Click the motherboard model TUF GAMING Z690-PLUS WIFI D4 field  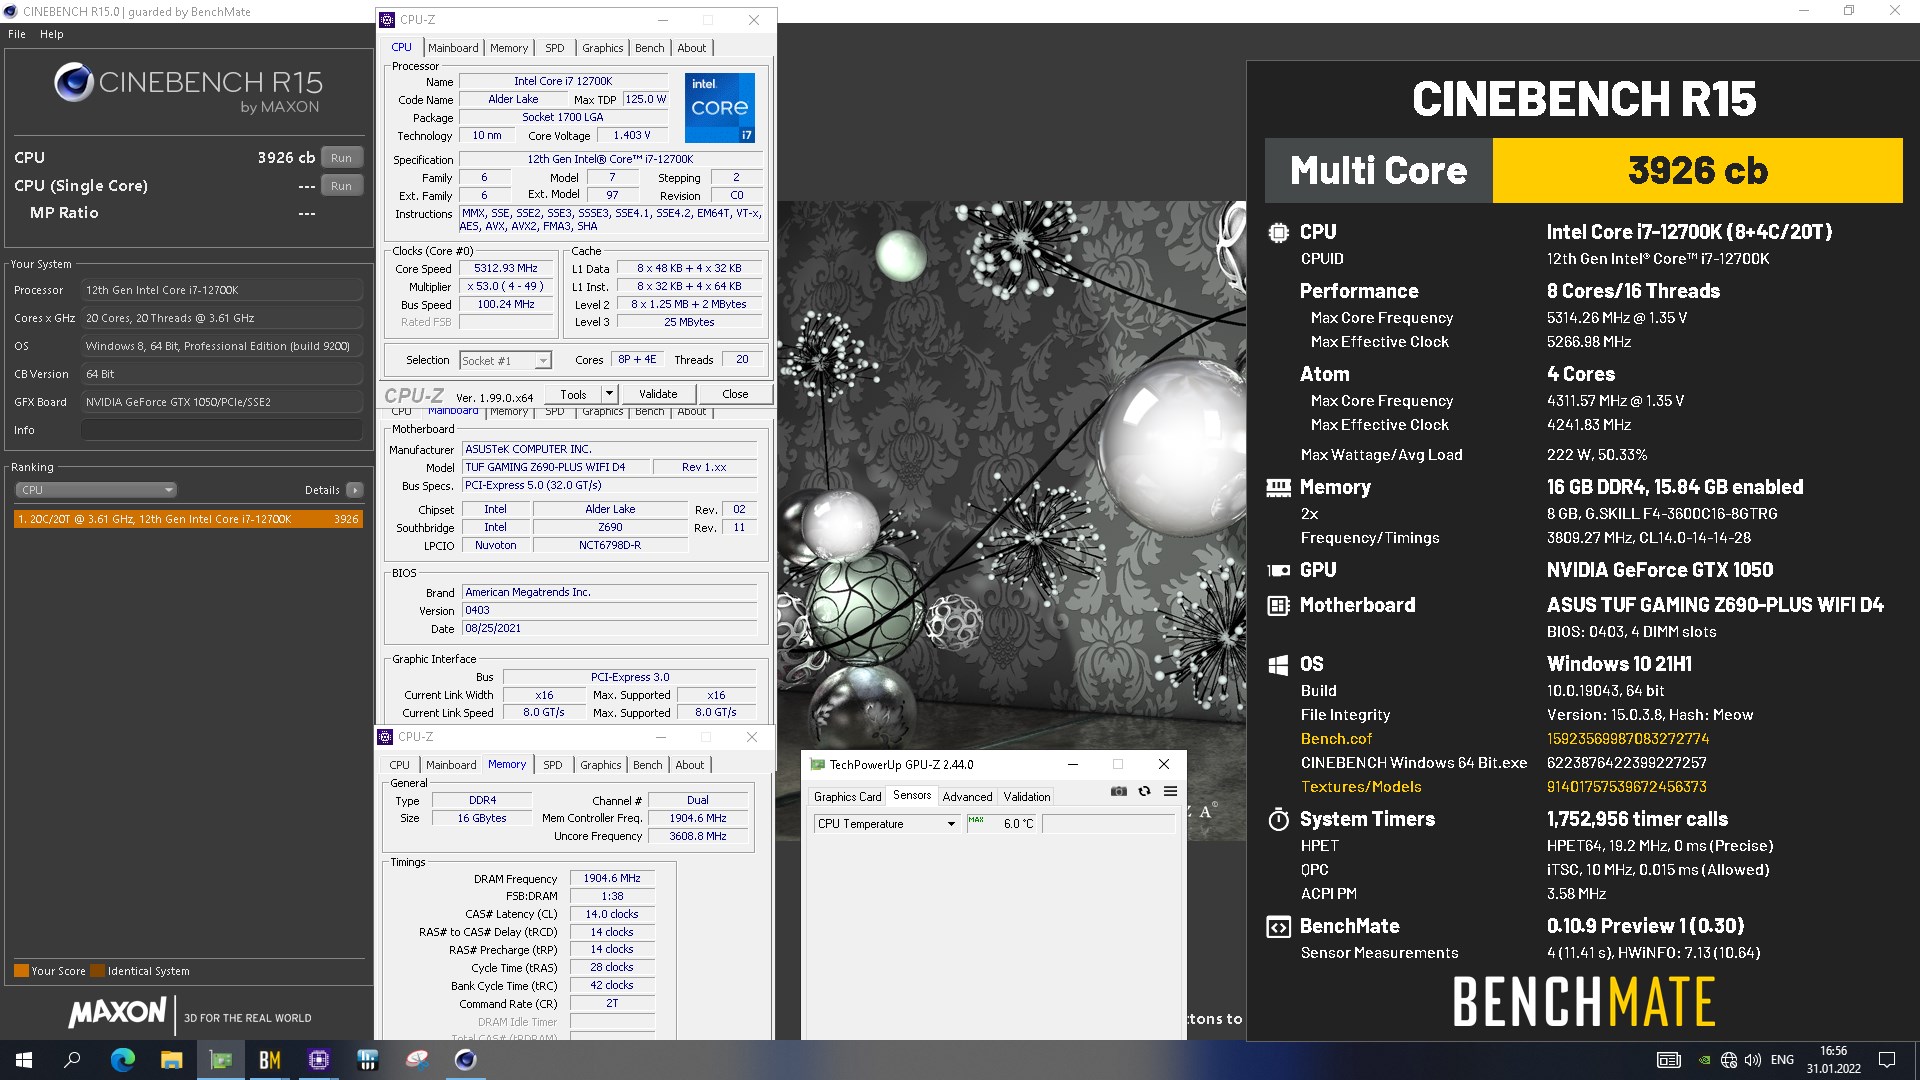click(x=555, y=467)
